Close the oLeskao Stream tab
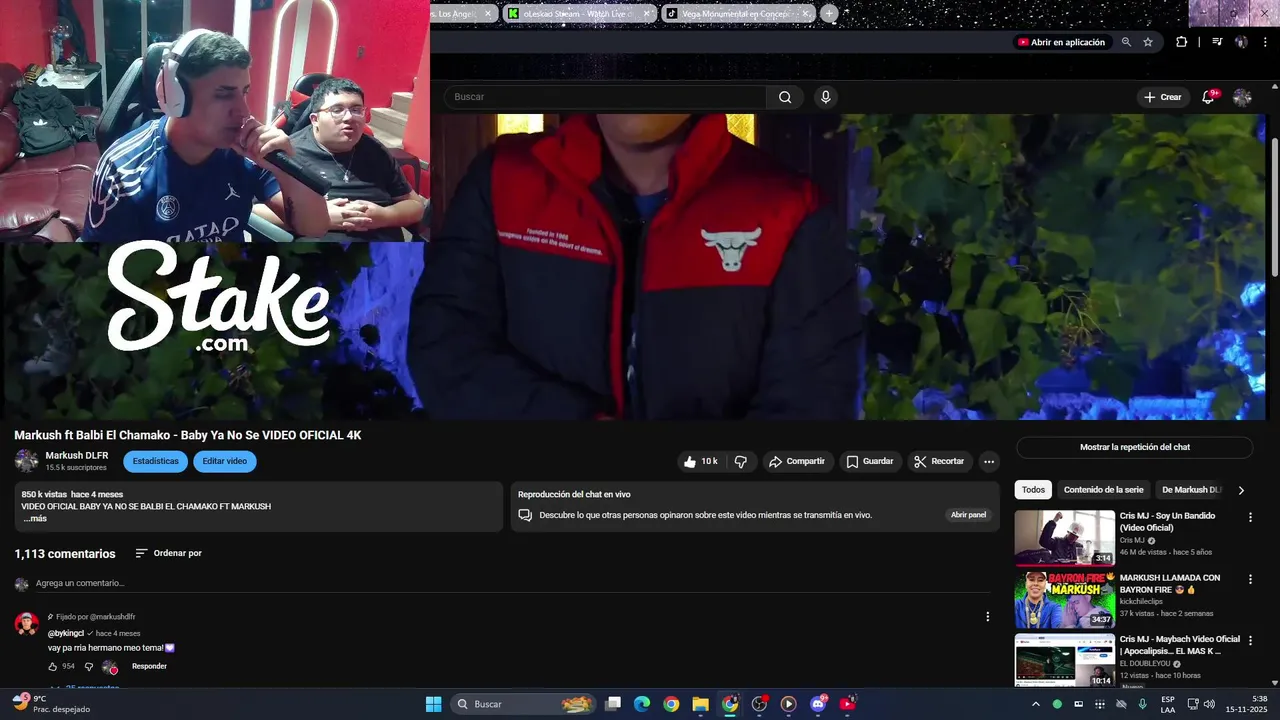Screen dimensions: 1280x720 coord(646,14)
